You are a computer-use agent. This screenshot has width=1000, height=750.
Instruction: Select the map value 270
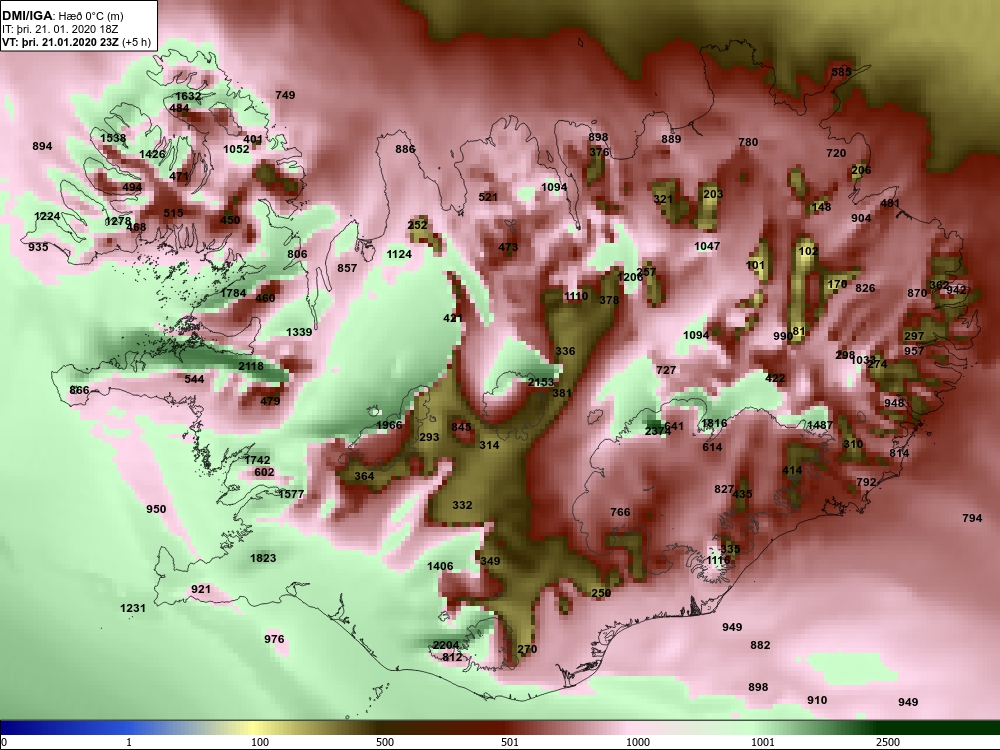(x=527, y=649)
